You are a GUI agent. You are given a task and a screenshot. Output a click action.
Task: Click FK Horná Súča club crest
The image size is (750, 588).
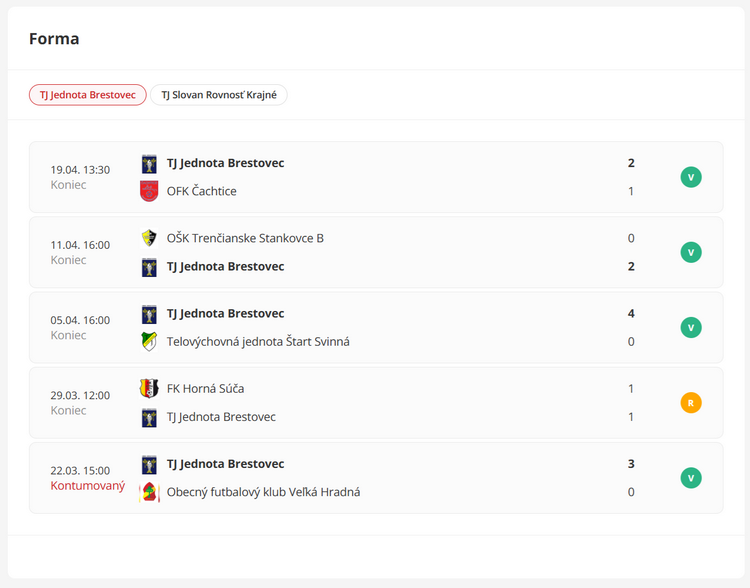pyautogui.click(x=149, y=388)
